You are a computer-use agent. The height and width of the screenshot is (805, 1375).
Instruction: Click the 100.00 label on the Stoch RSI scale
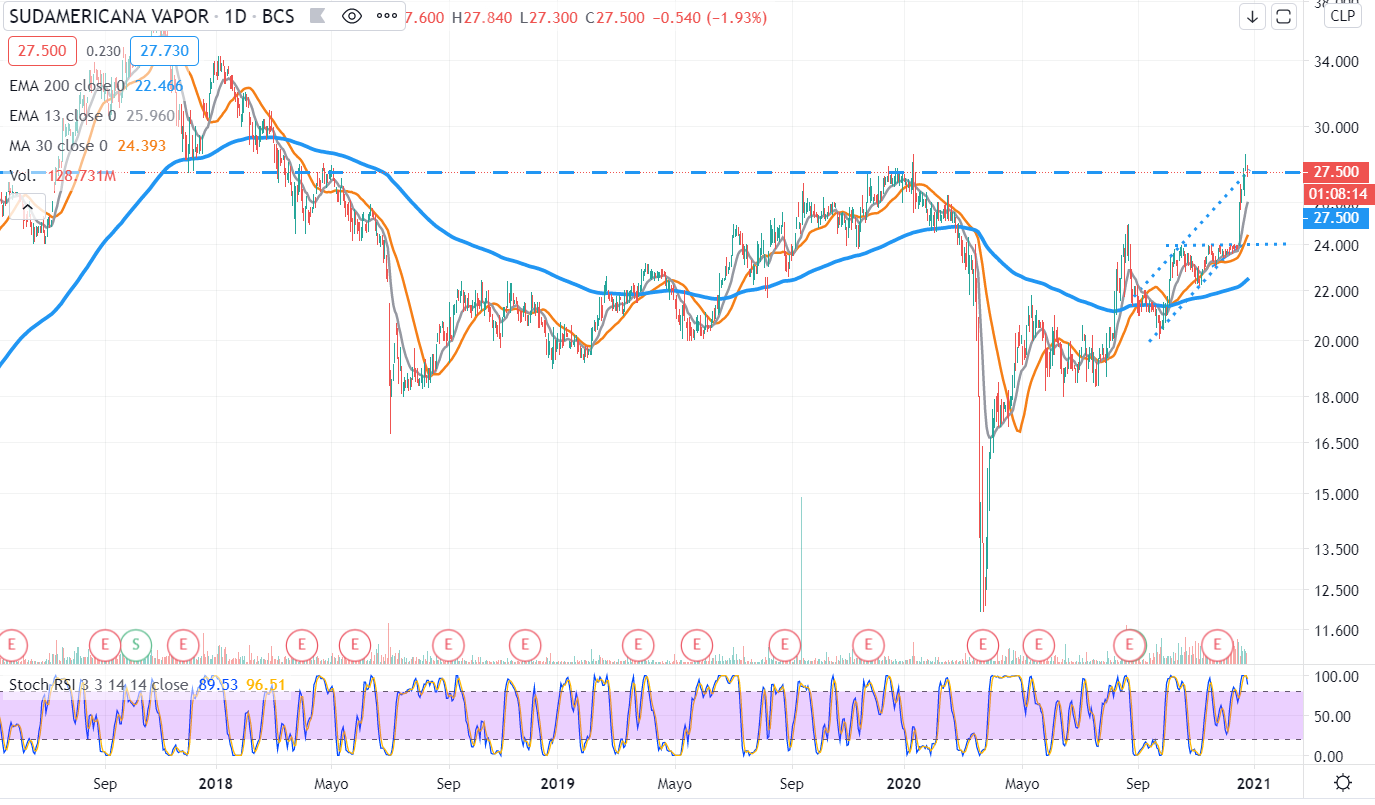tap(1336, 677)
